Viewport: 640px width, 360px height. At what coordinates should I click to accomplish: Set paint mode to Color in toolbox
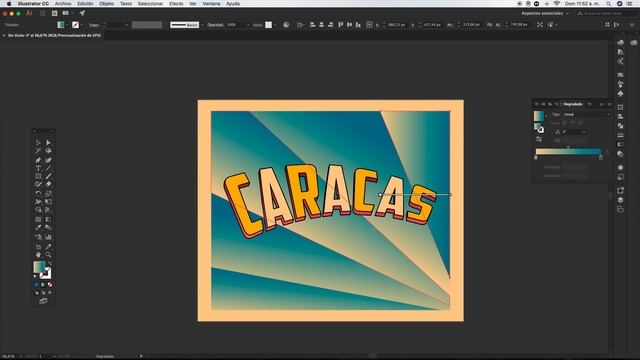point(37,284)
